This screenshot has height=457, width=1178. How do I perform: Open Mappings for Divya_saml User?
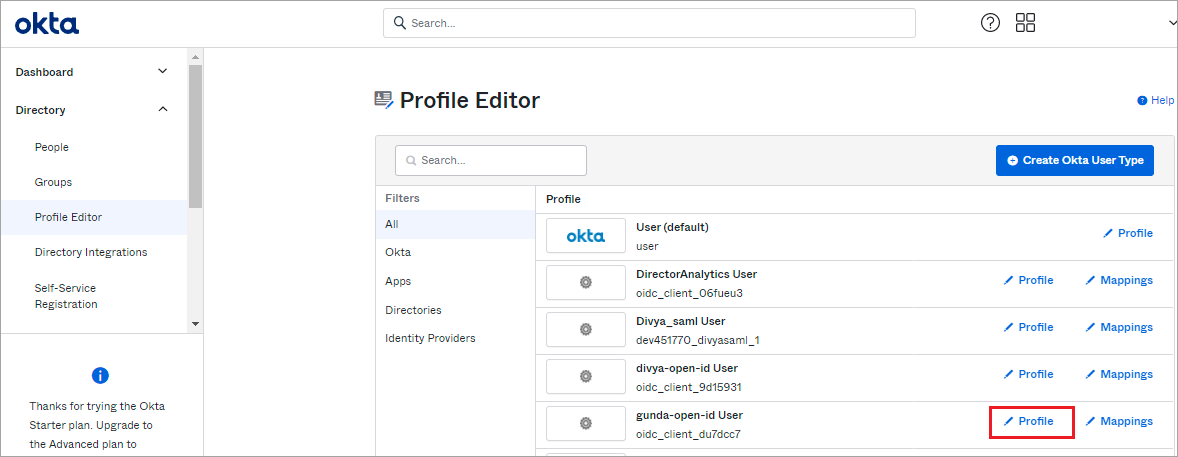click(1119, 327)
